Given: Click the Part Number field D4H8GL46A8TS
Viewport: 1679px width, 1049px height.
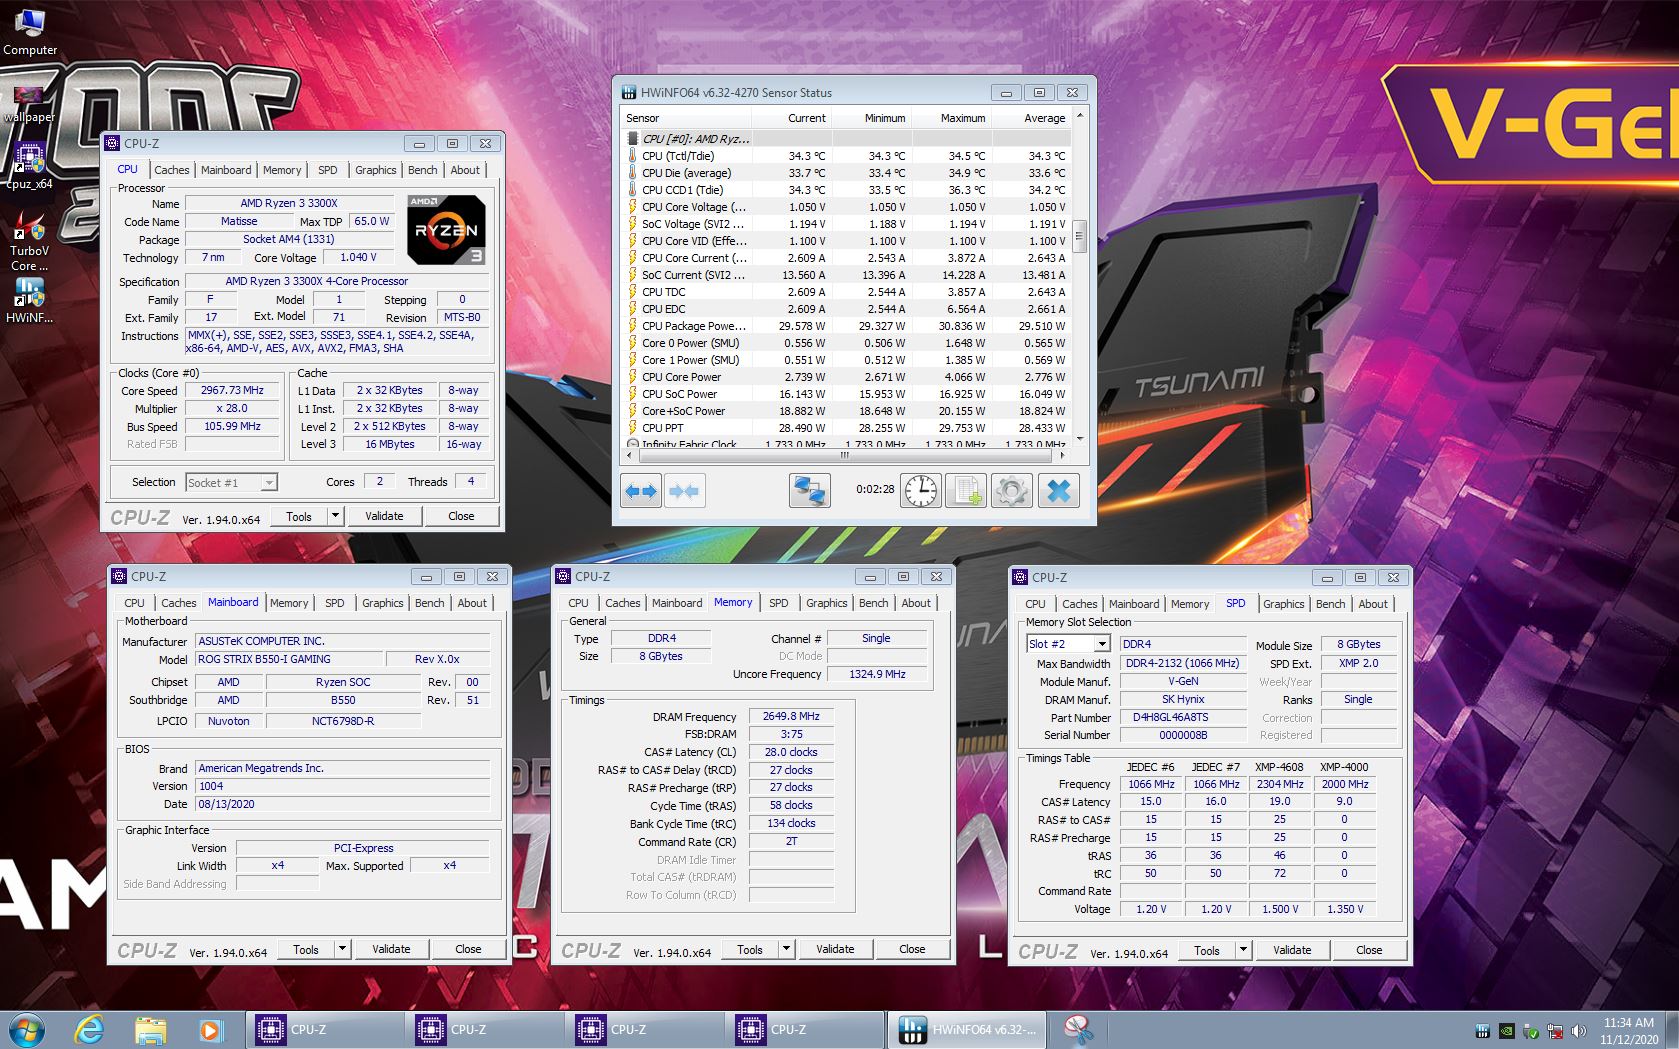Looking at the screenshot, I should [1183, 718].
